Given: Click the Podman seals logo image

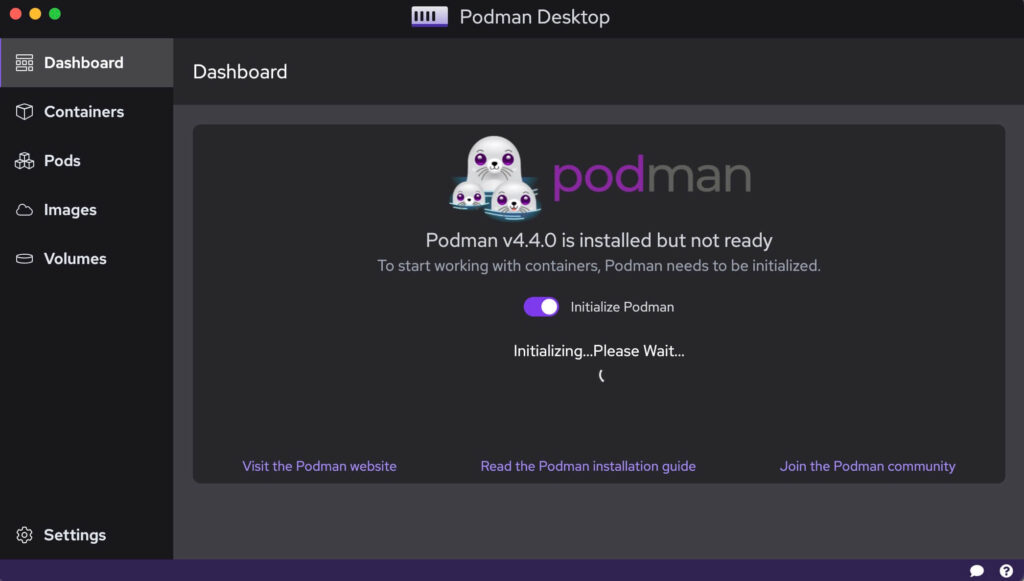Looking at the screenshot, I should [495, 177].
